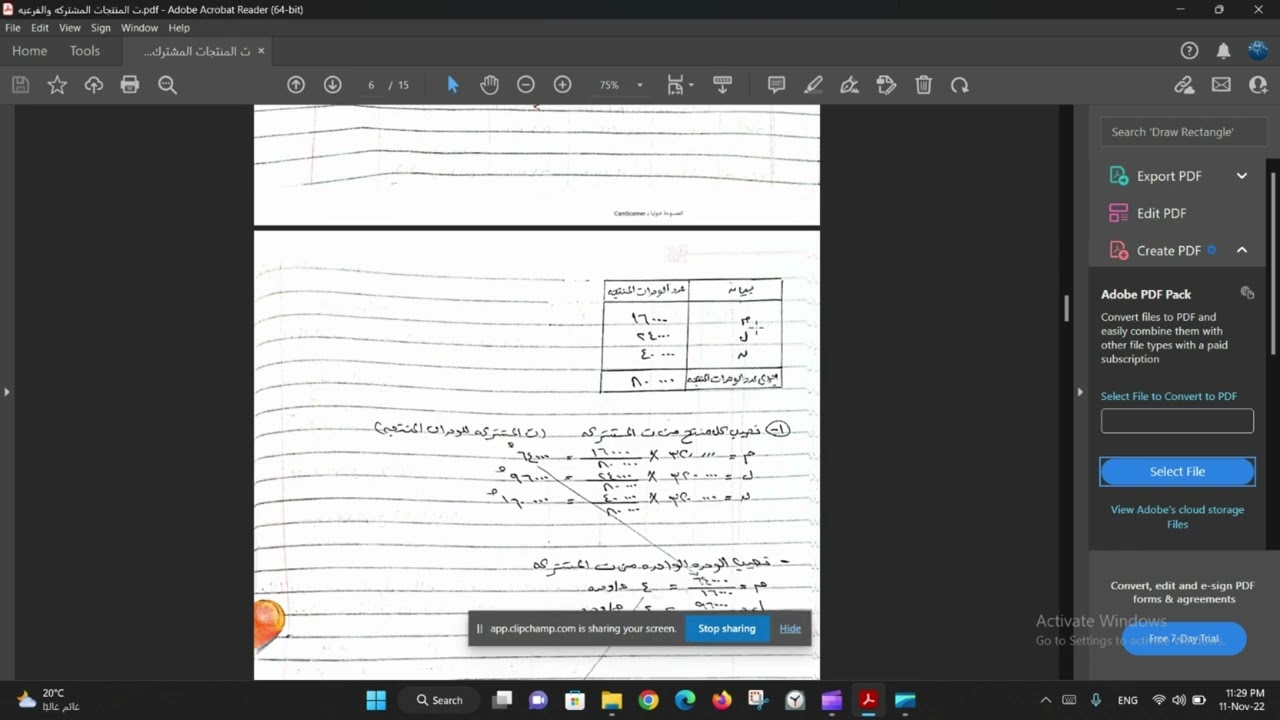The width and height of the screenshot is (1280, 720).
Task: Open the fit page options
Action: pos(680,85)
